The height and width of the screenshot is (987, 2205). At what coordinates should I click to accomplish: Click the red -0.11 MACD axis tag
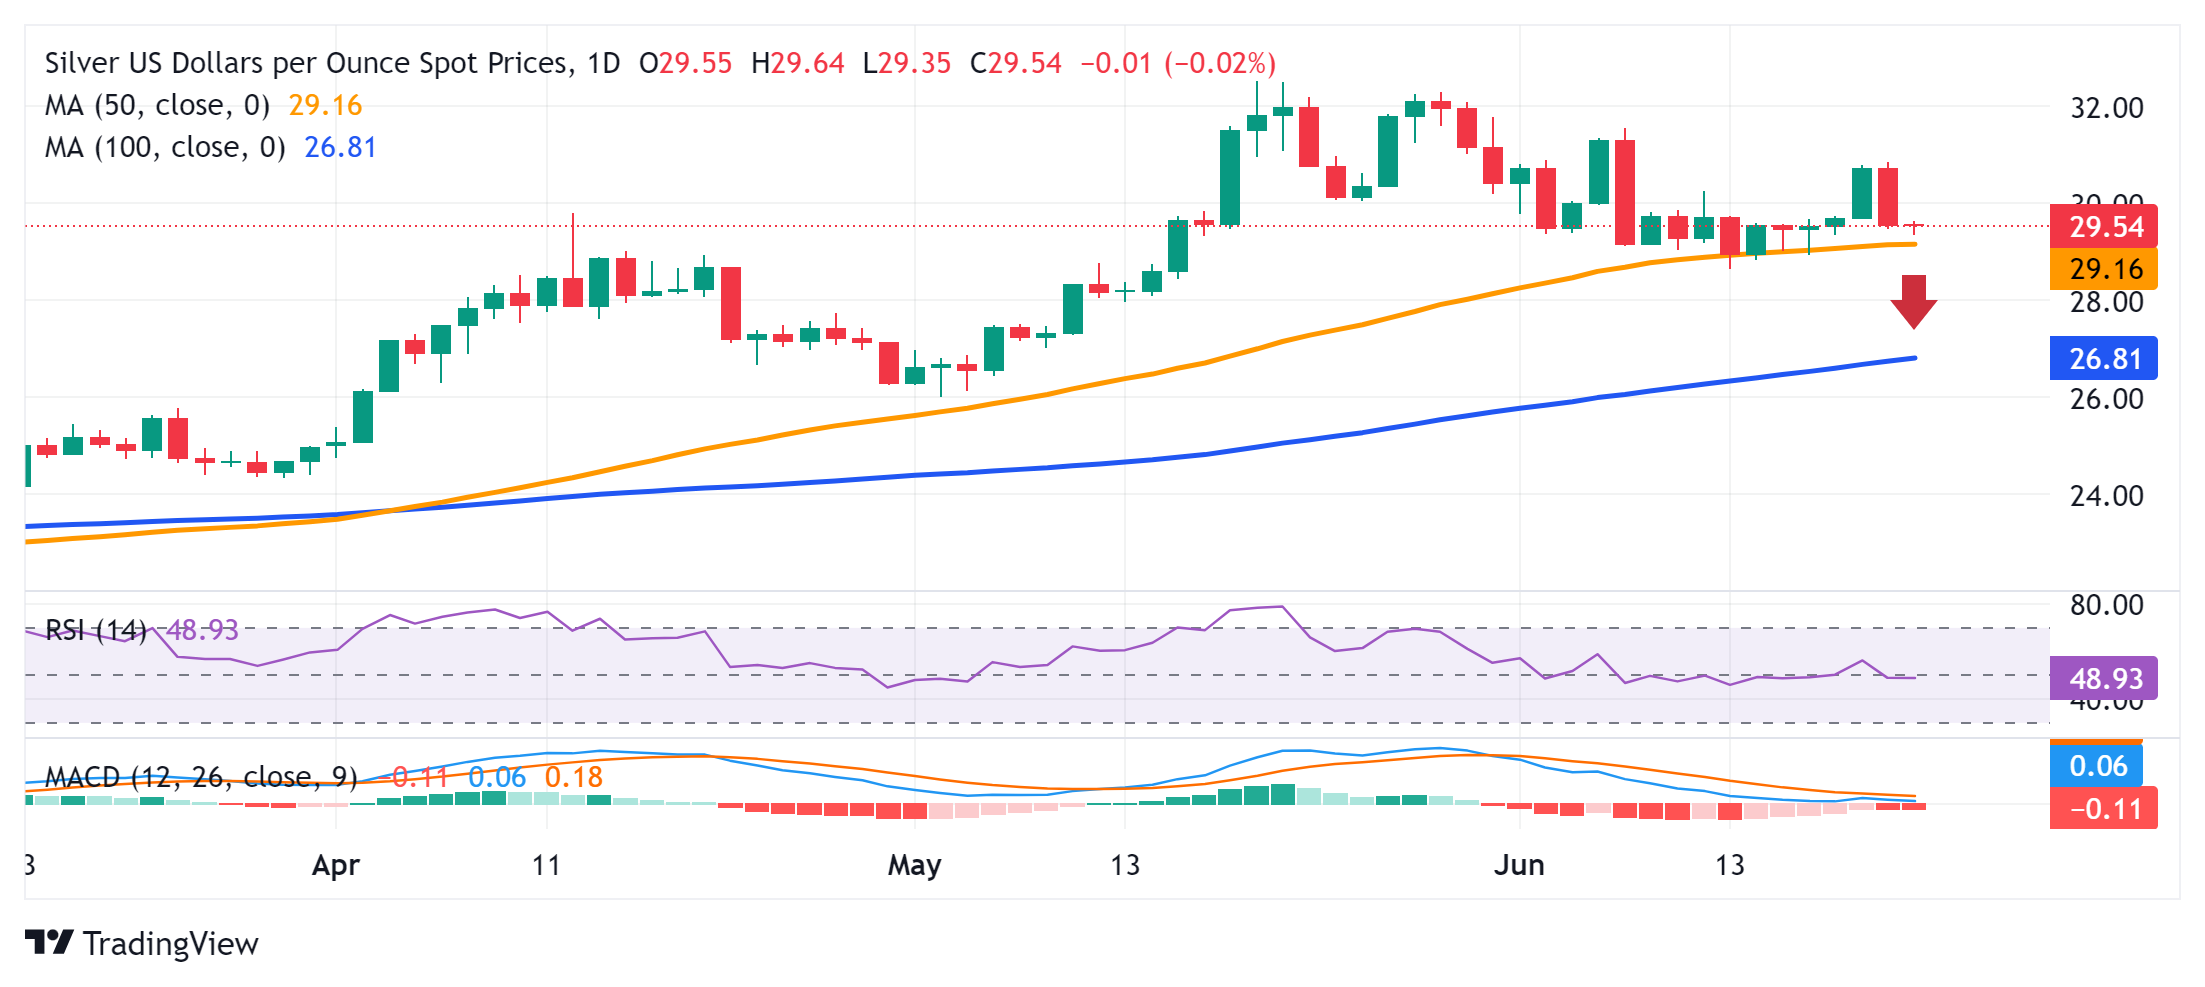[x=2103, y=809]
